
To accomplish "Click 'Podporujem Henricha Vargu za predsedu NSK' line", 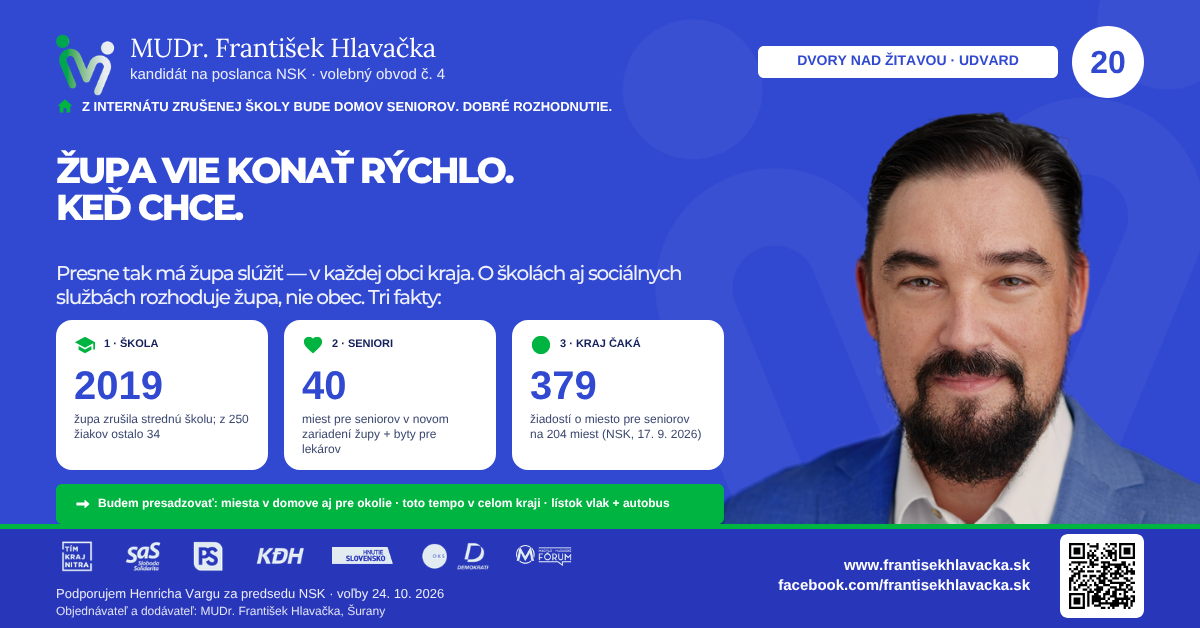I will point(250,594).
